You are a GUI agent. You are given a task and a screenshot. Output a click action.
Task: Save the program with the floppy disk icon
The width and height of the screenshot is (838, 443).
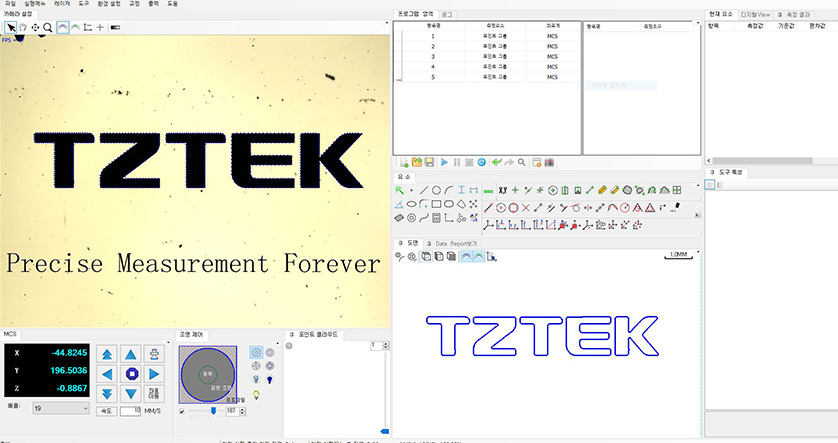pyautogui.click(x=429, y=162)
